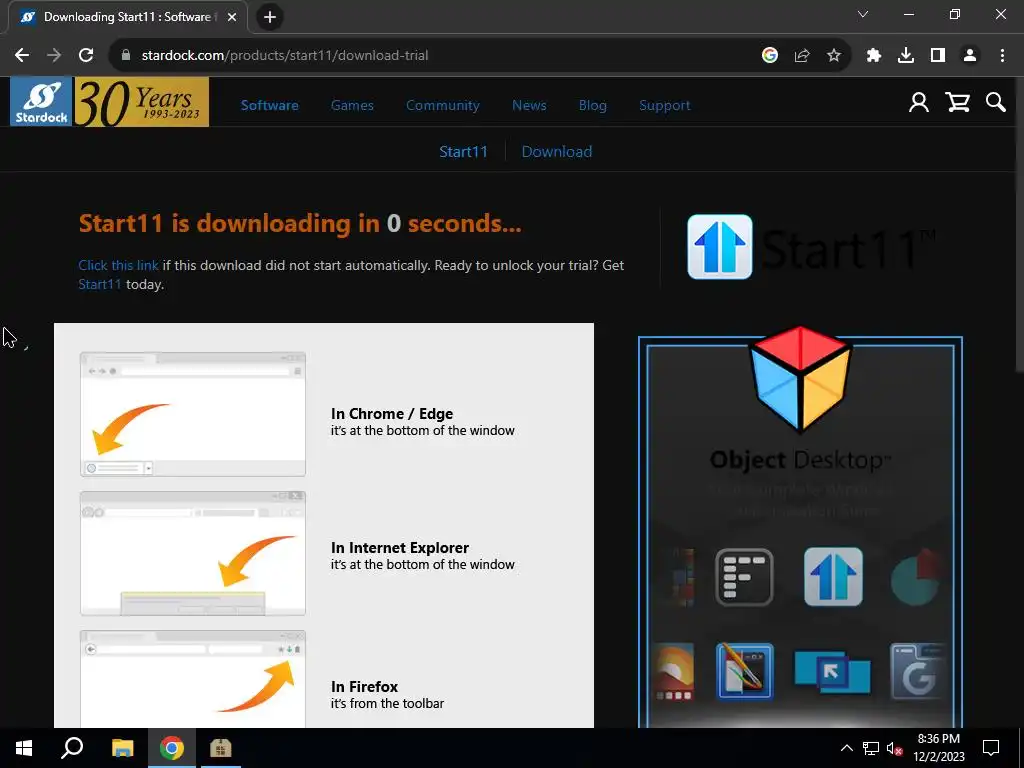Open File Explorer from the taskbar
Viewport: 1024px width, 768px height.
(122, 748)
